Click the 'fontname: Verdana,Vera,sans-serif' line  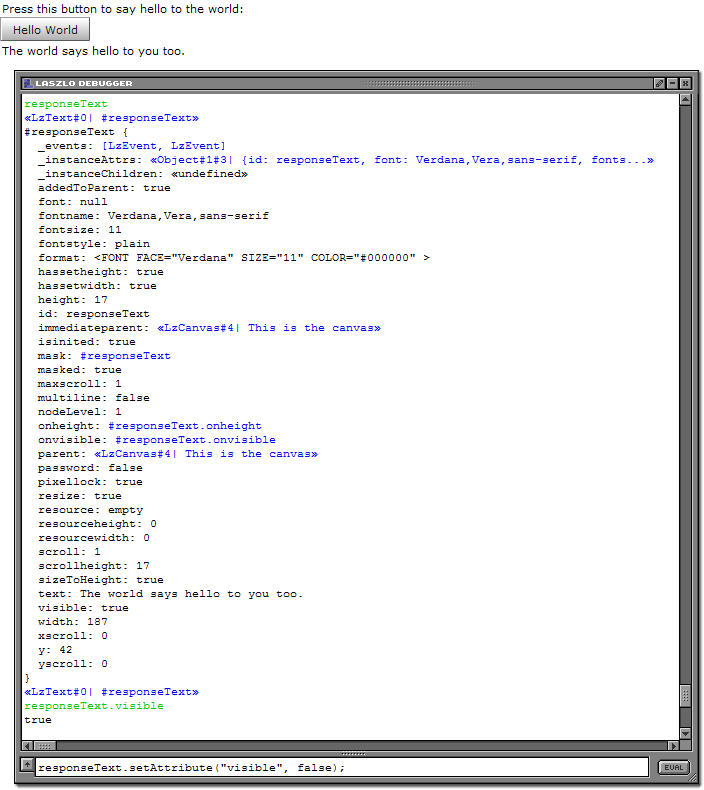click(153, 216)
